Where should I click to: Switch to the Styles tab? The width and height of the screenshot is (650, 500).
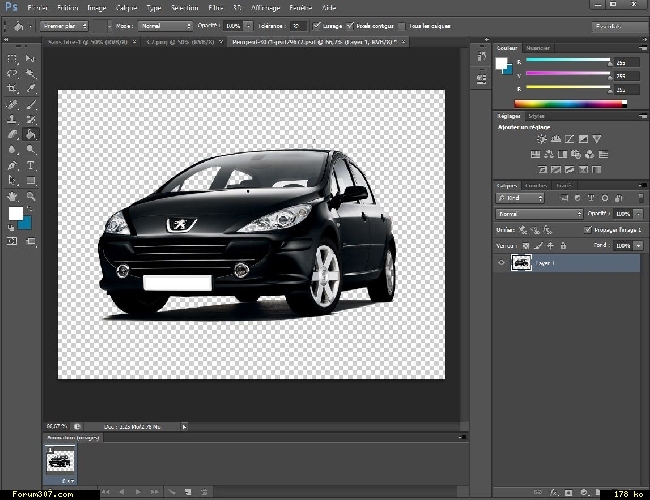(536, 116)
